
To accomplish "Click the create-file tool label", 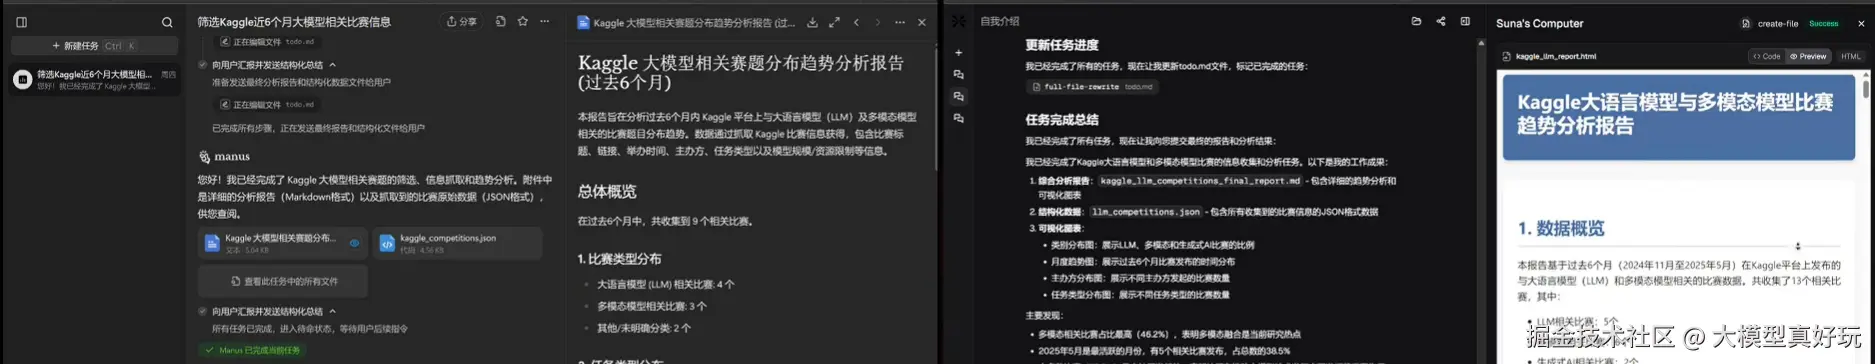I will pyautogui.click(x=1777, y=23).
